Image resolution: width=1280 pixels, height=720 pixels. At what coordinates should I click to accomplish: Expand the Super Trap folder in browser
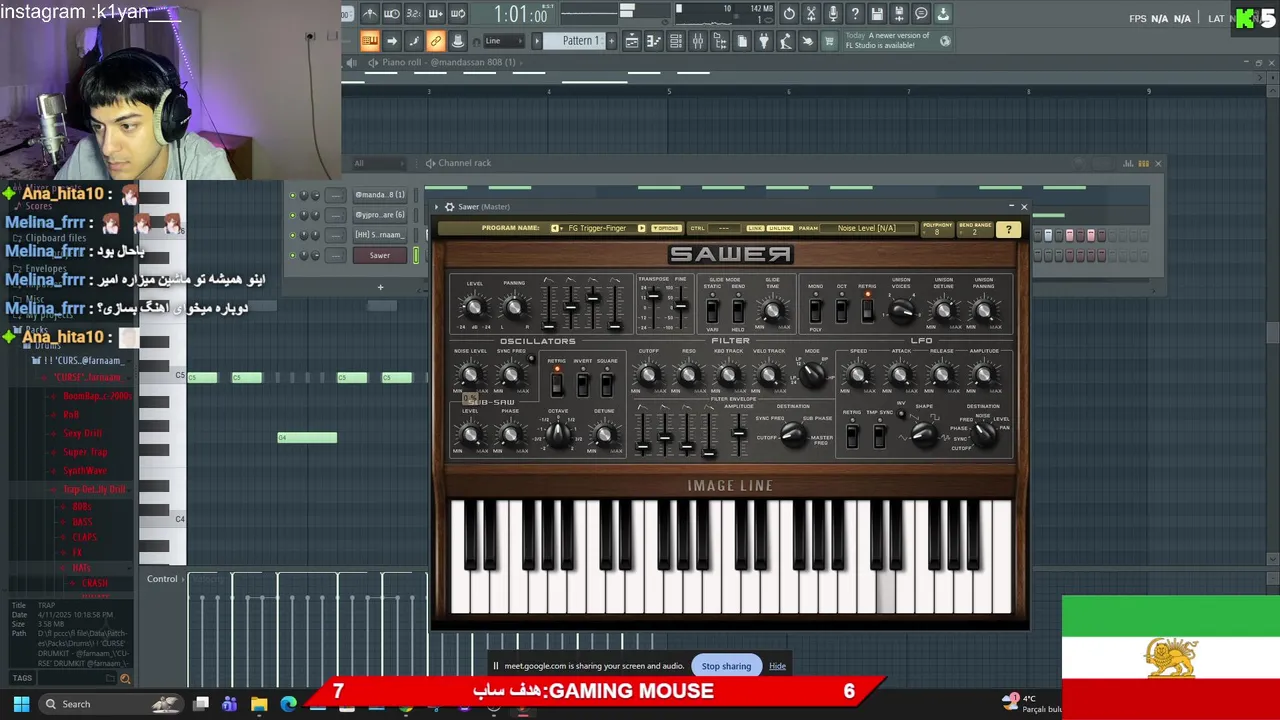point(85,452)
